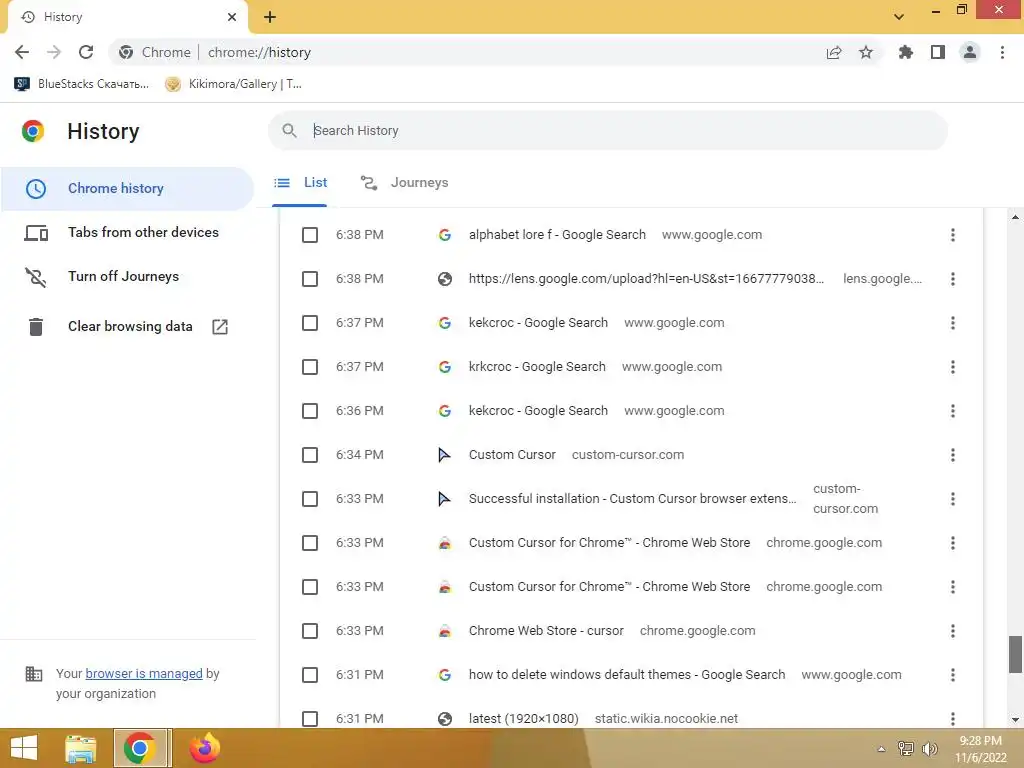Viewport: 1024px width, 768px height.
Task: Click cursor favicon of Successful installation entry
Action: [x=445, y=499]
